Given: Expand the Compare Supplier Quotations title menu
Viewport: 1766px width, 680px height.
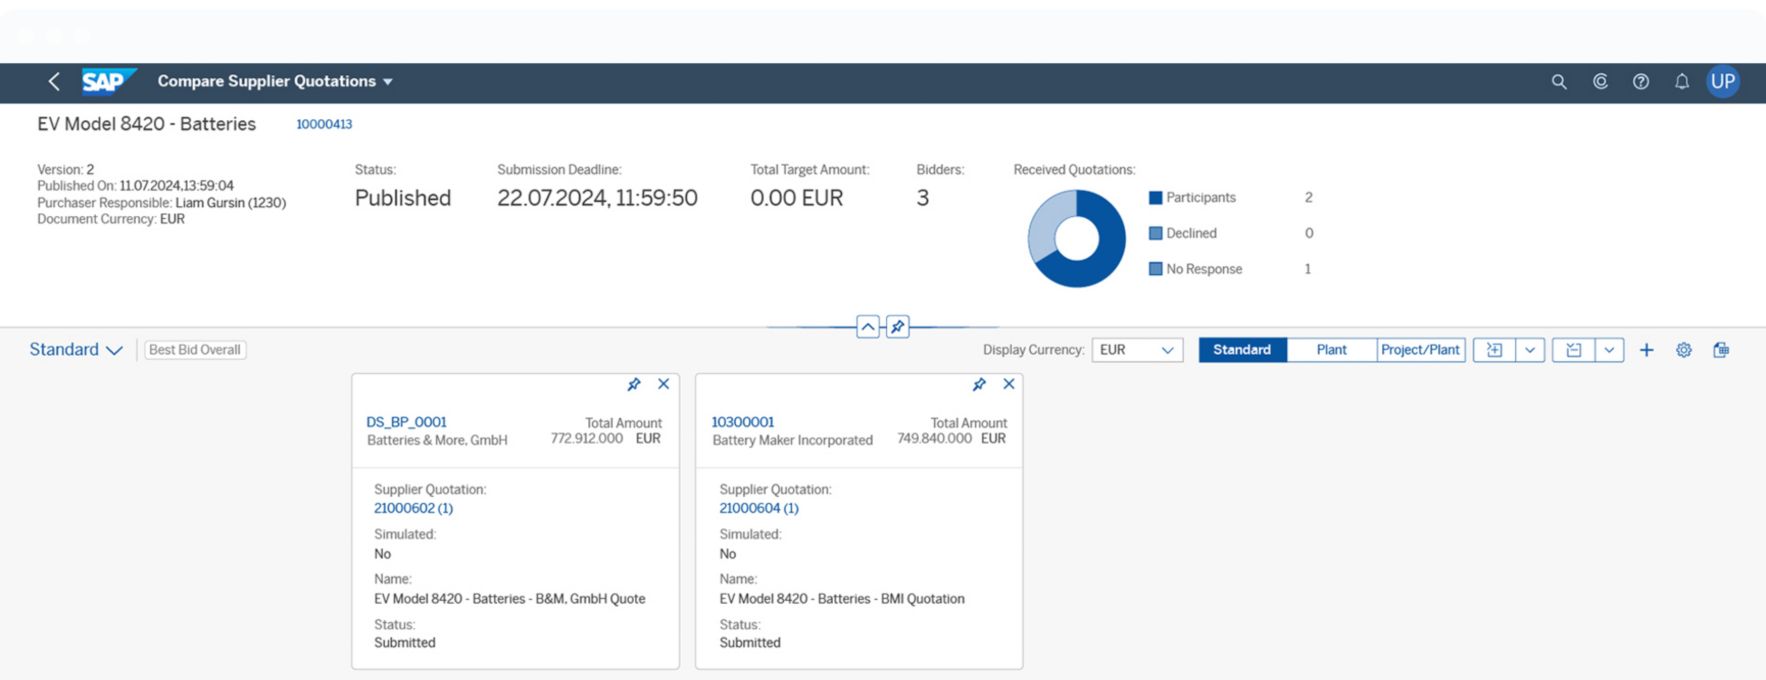Looking at the screenshot, I should coord(388,82).
